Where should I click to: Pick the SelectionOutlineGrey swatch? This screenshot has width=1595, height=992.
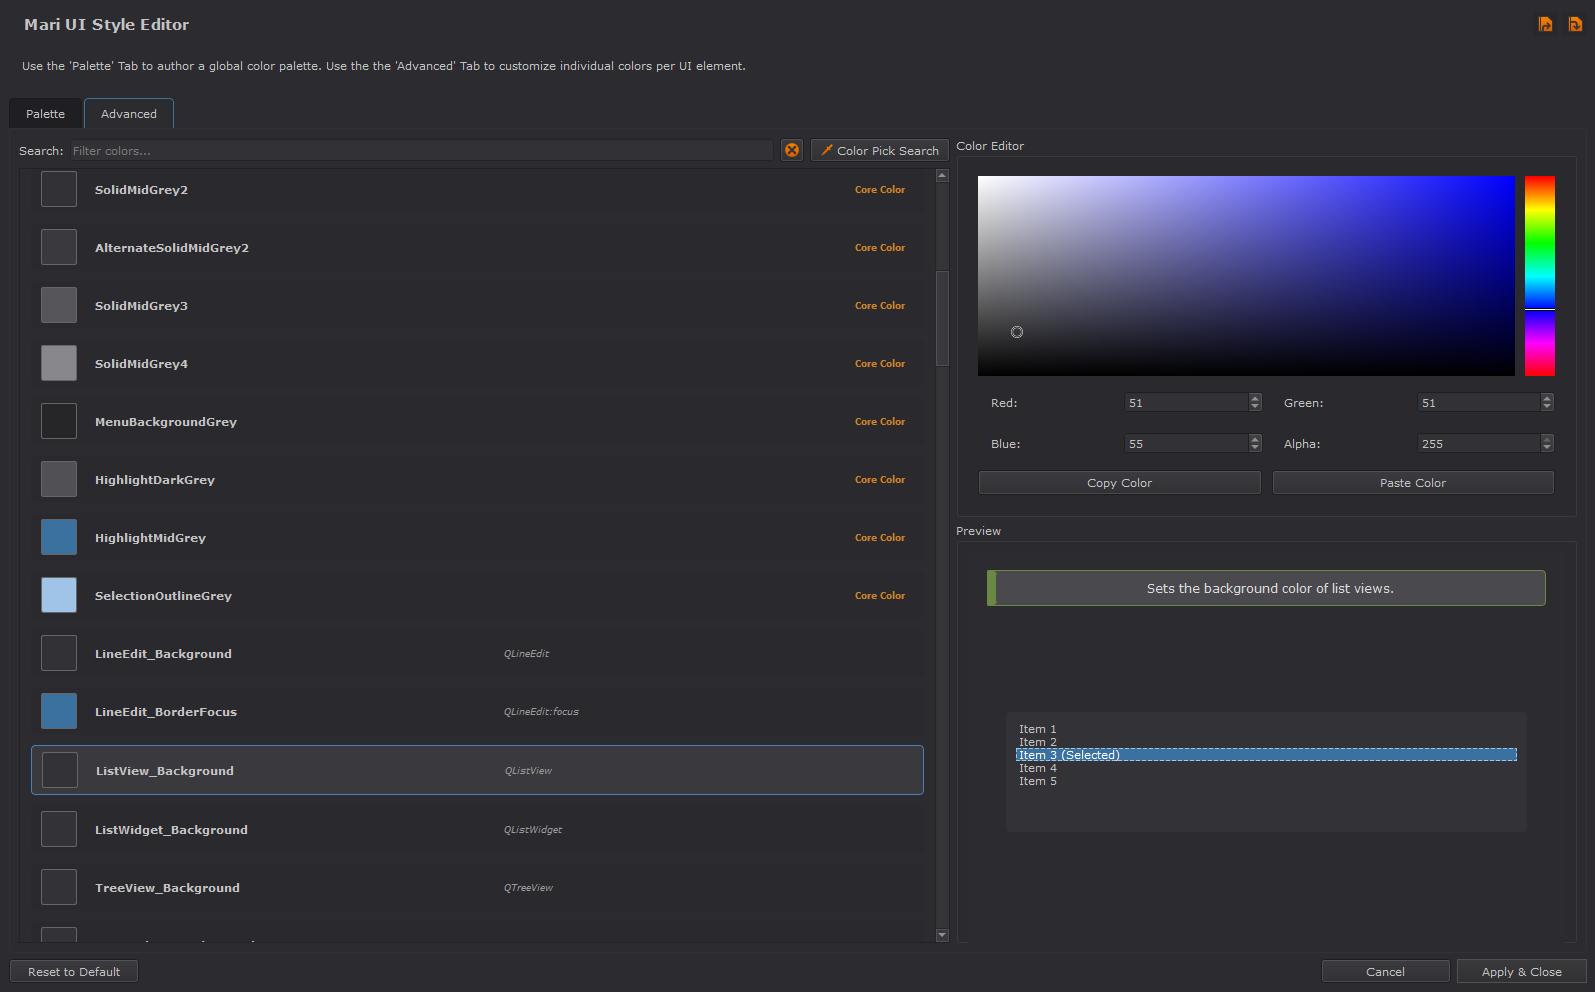tap(59, 595)
